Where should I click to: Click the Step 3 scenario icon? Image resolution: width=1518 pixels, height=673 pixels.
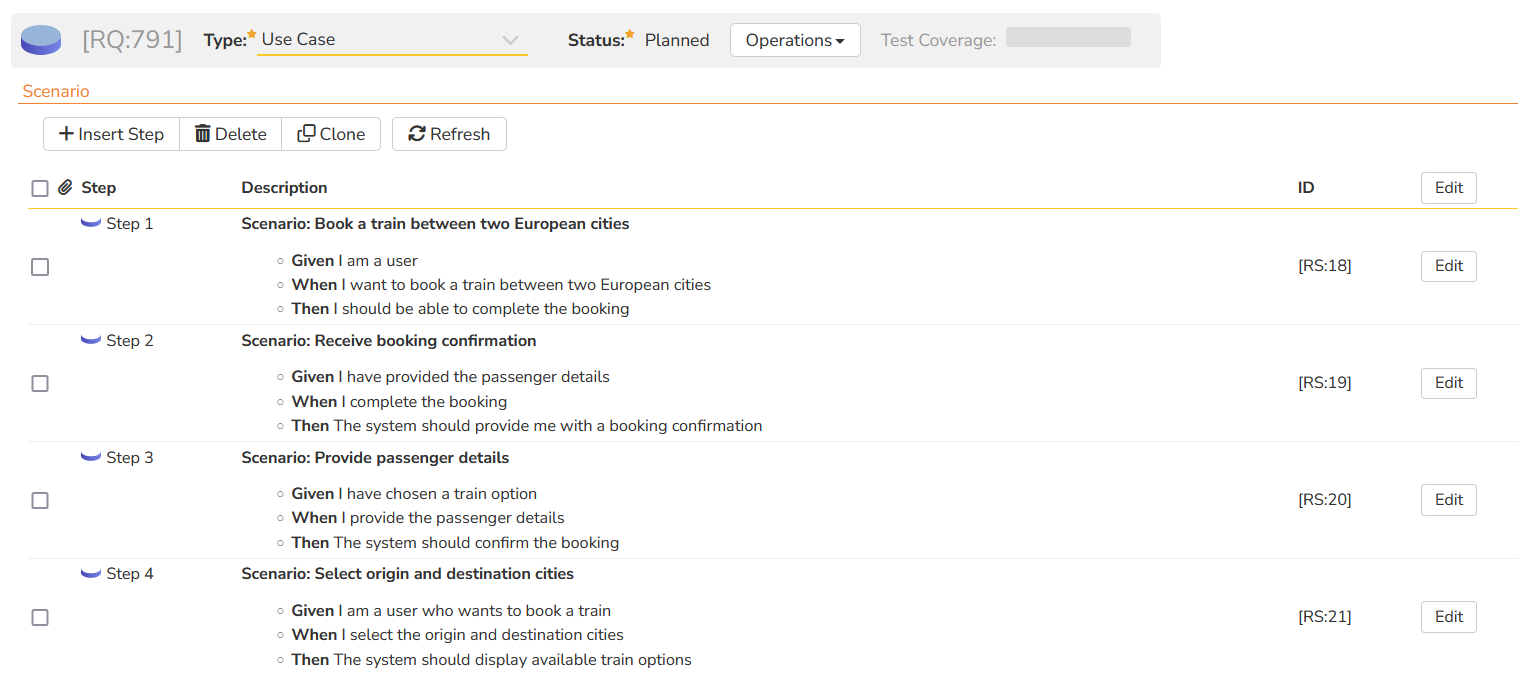[x=91, y=458]
